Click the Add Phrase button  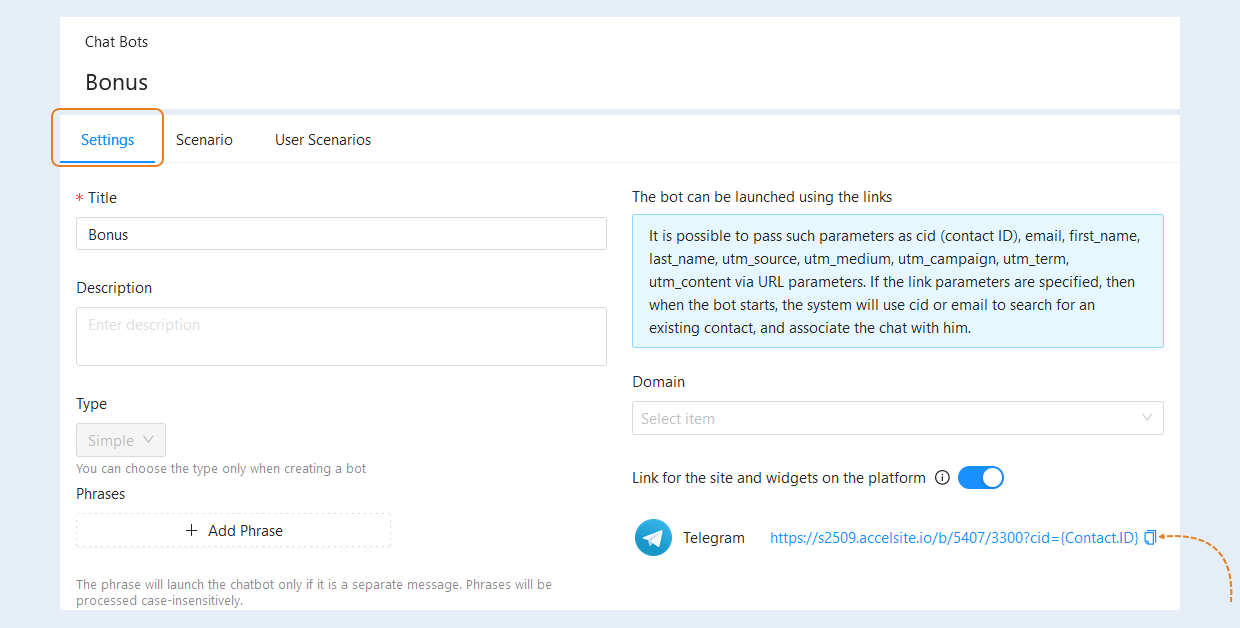click(233, 530)
